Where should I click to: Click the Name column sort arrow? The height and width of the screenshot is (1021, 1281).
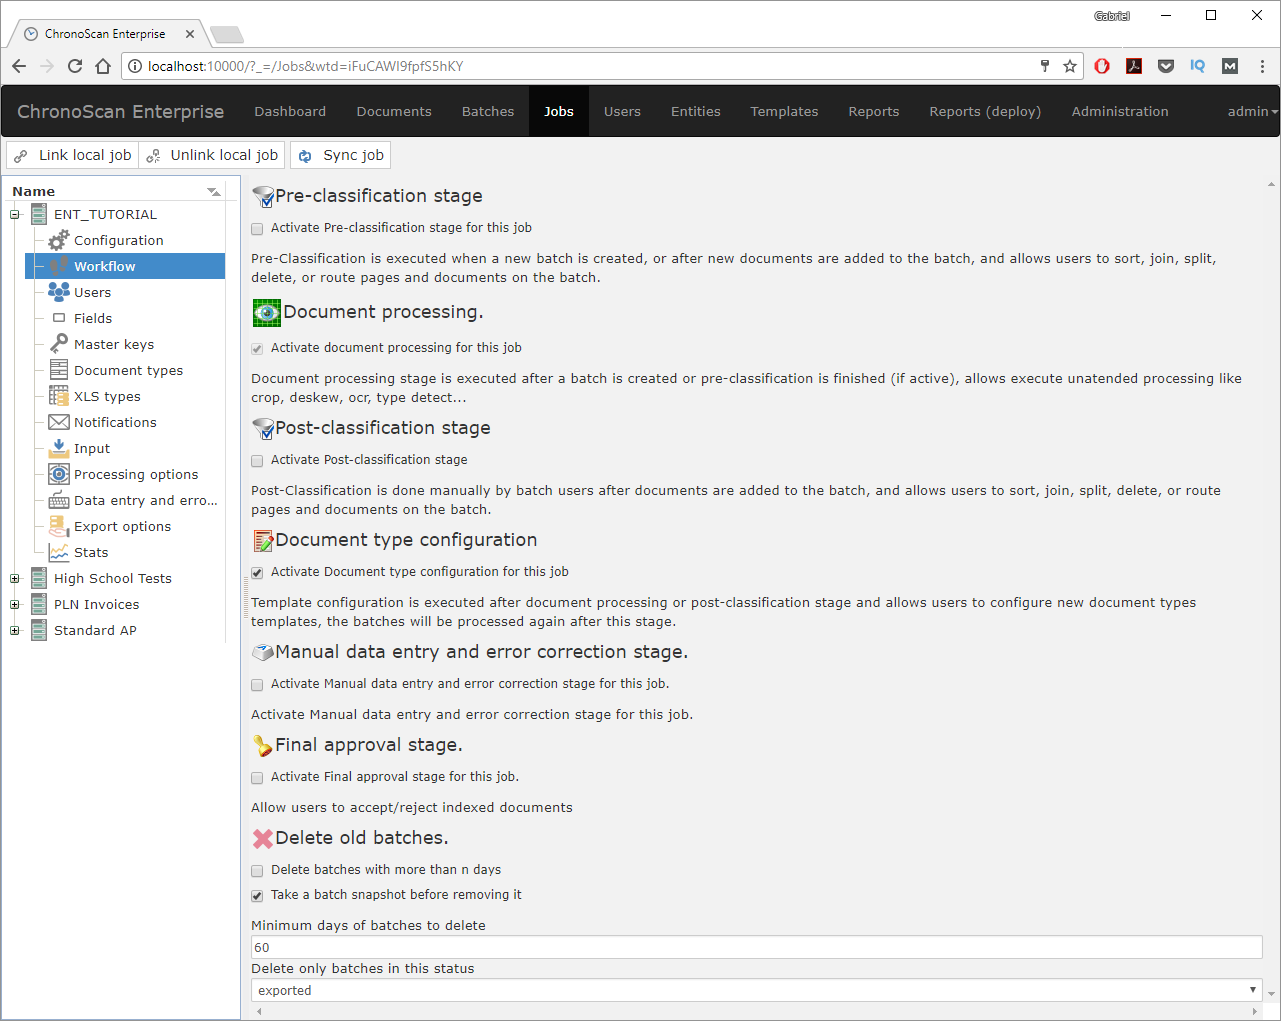[213, 191]
